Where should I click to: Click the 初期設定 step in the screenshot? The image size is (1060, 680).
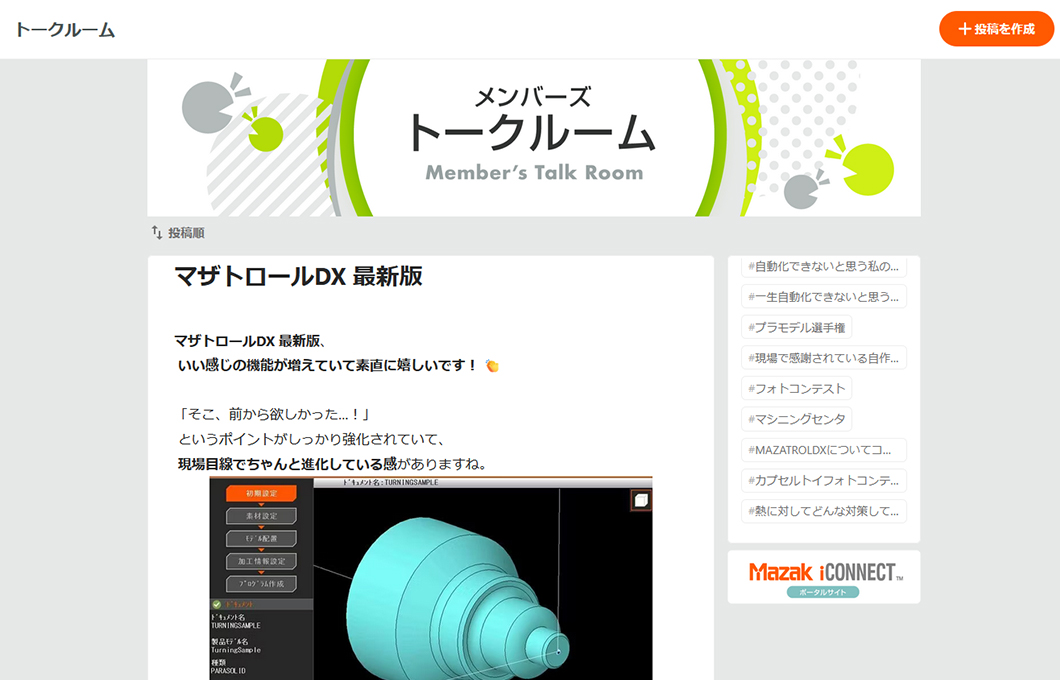[x=261, y=493]
